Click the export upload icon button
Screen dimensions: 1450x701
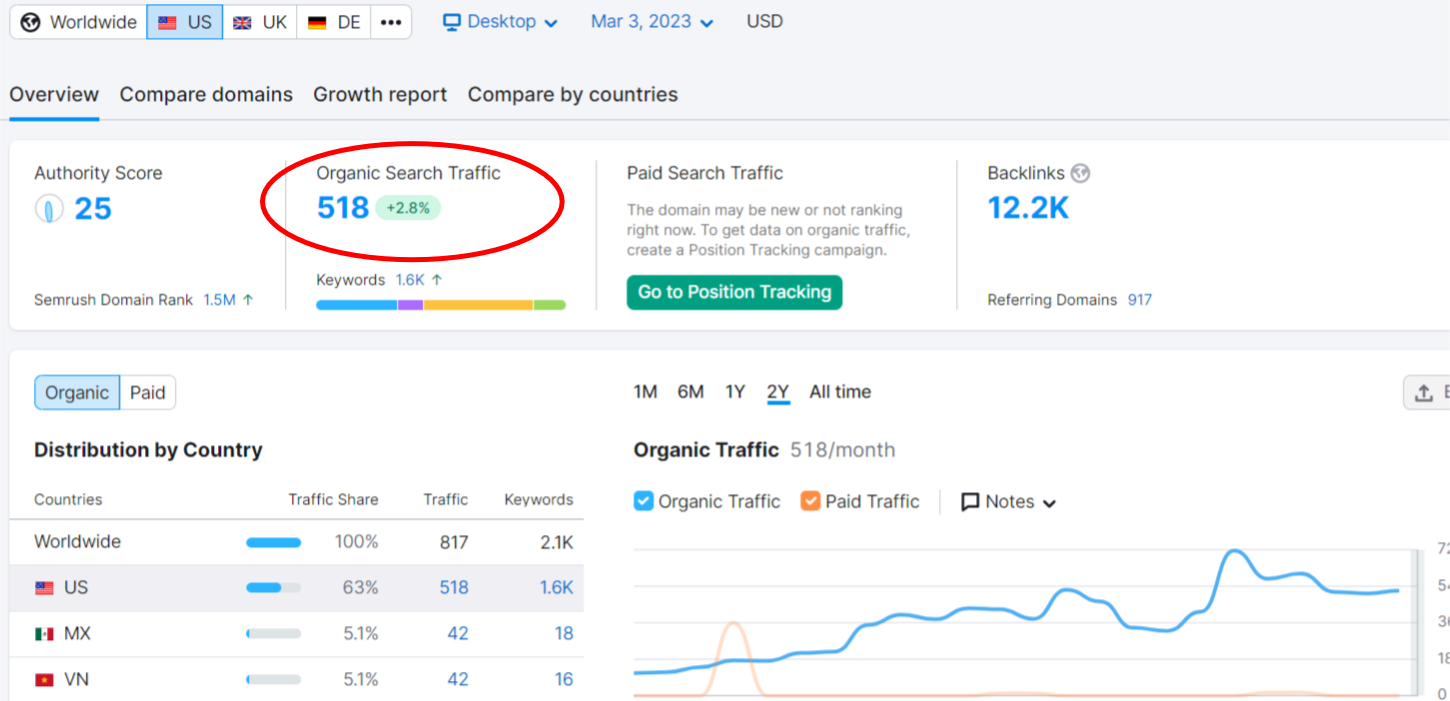click(x=1425, y=393)
